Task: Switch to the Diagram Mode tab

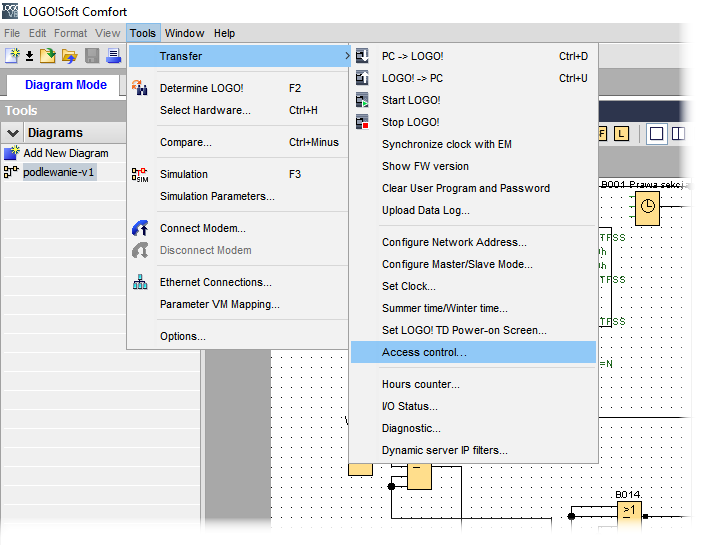Action: 66,85
